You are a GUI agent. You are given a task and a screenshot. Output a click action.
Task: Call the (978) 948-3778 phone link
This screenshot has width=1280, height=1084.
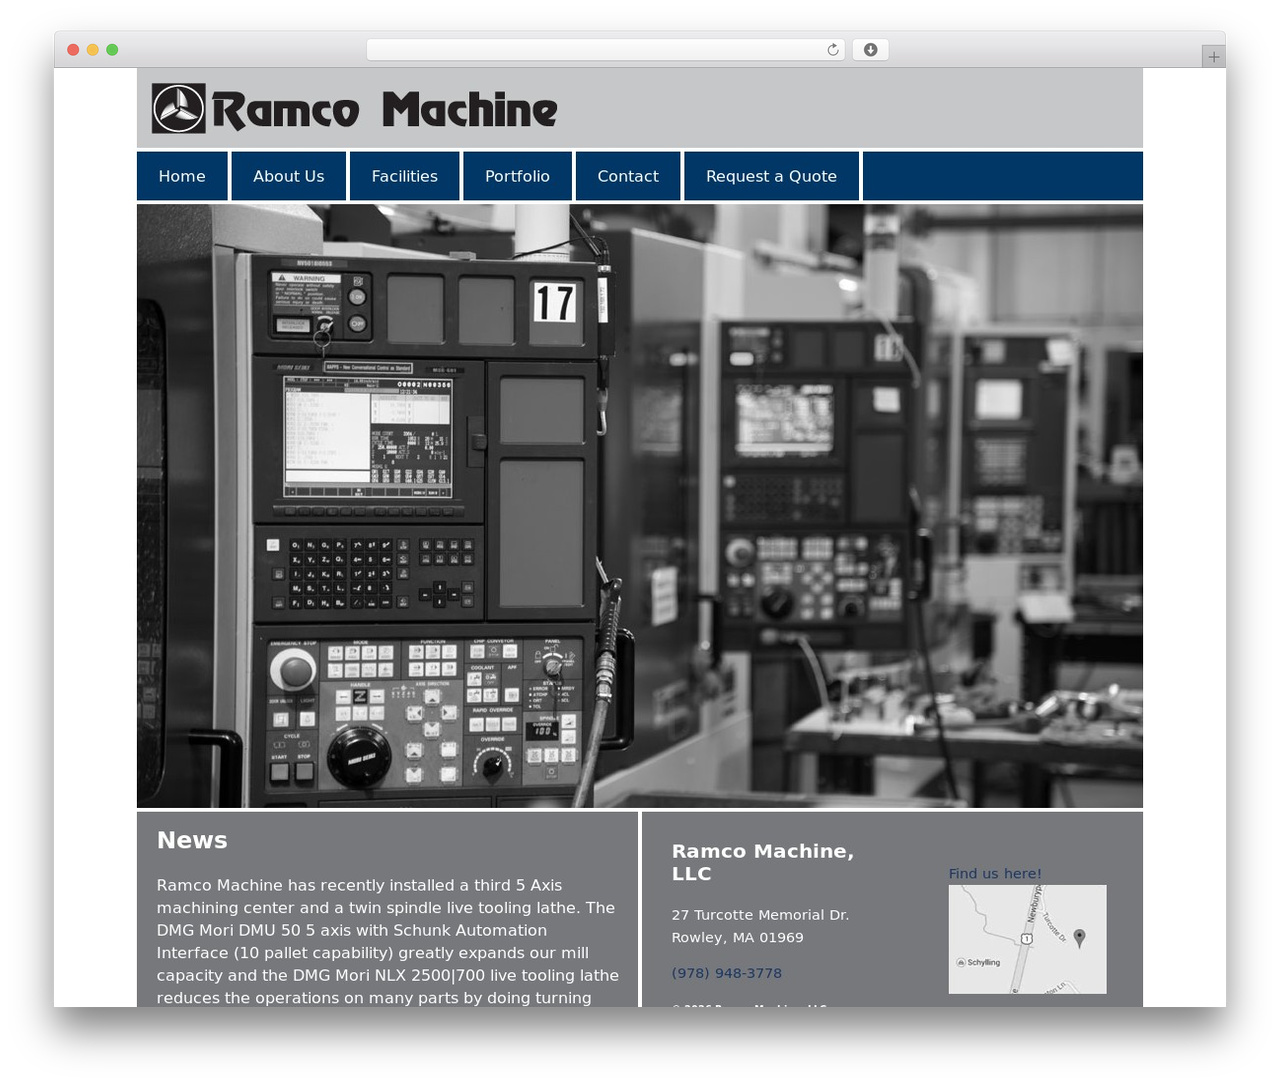(727, 973)
